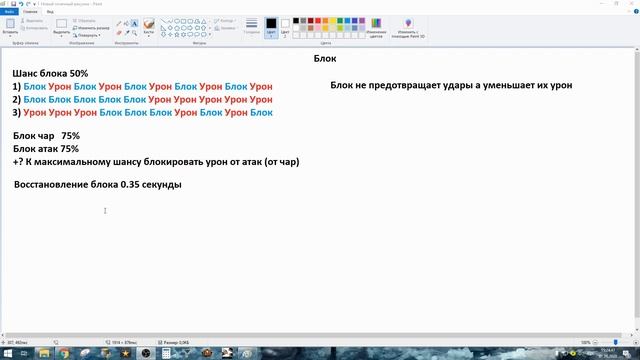
Task: Click the text "Шанс блока 50%"
Action: pyautogui.click(x=50, y=73)
